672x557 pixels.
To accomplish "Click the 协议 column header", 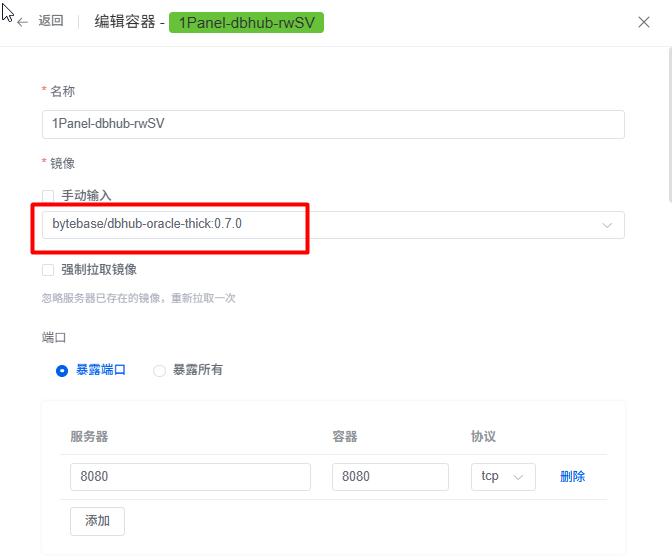I will point(483,437).
